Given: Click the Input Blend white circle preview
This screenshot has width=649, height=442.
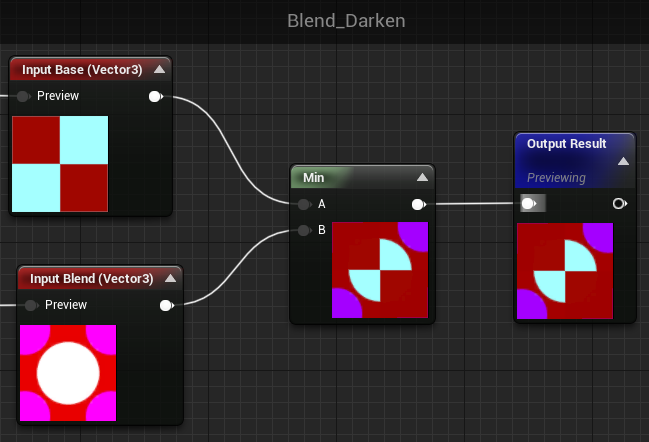Looking at the screenshot, I should tap(68, 373).
